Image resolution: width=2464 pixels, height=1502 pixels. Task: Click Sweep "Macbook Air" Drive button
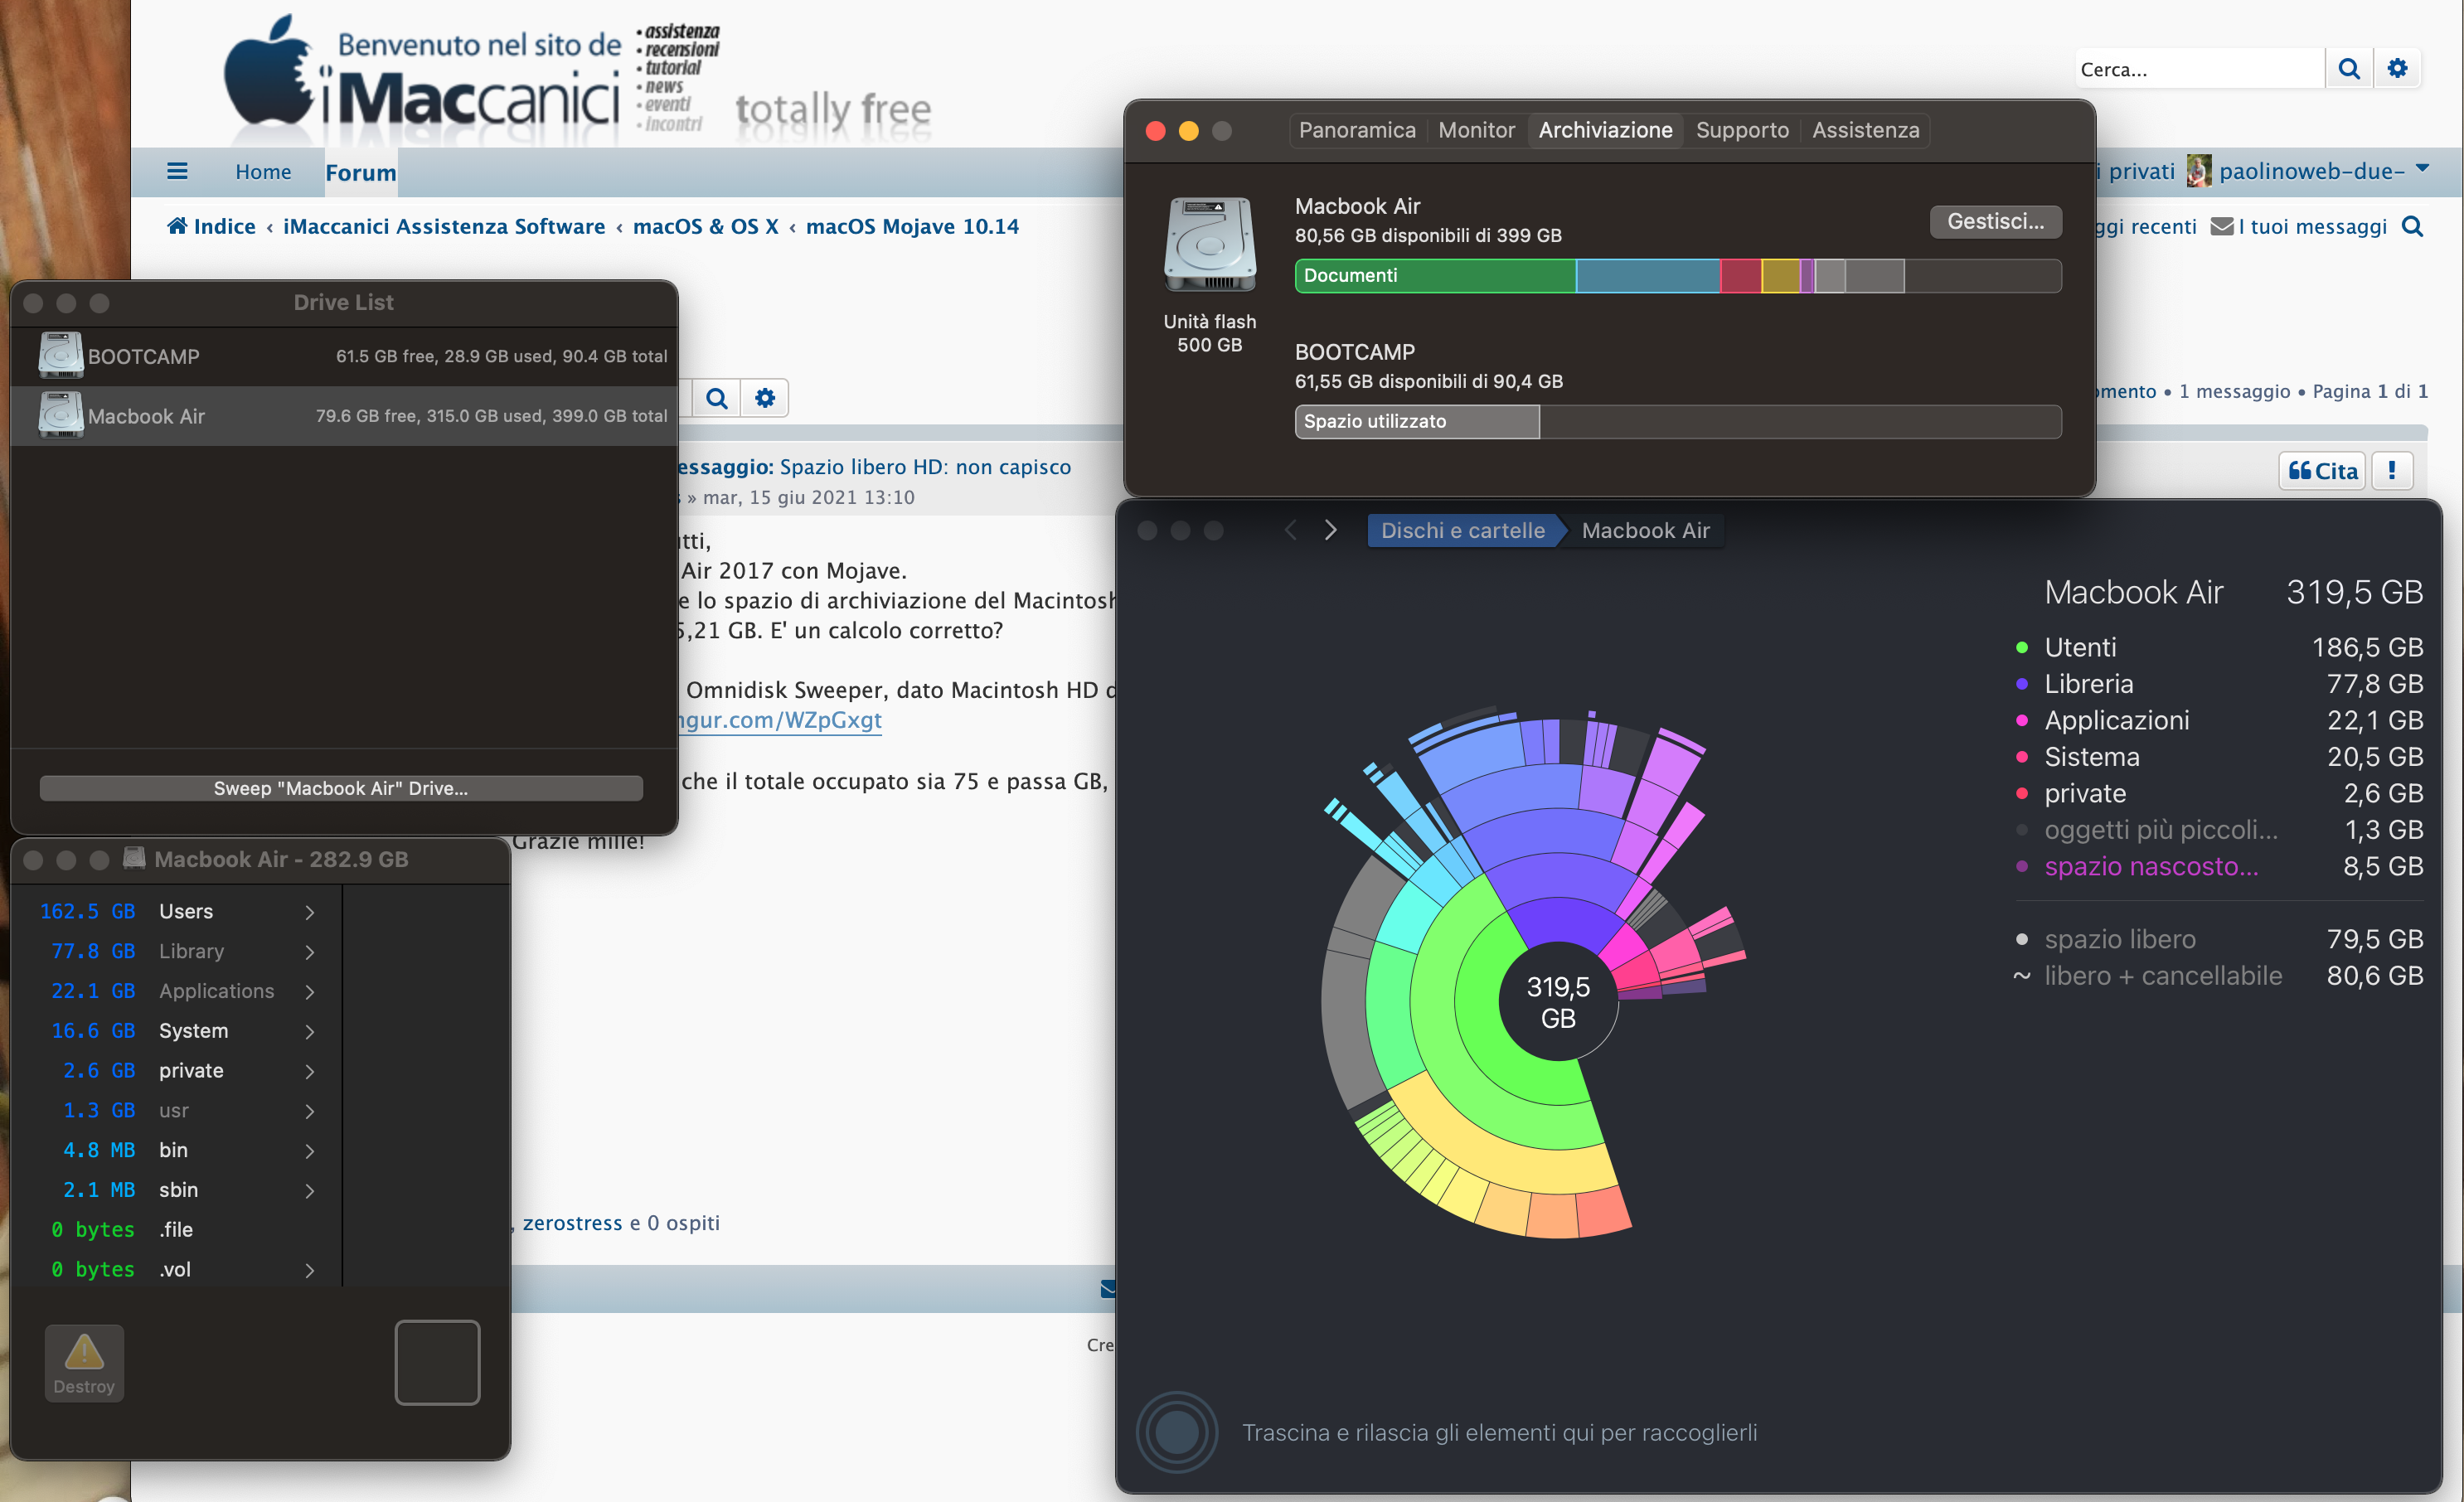point(341,788)
